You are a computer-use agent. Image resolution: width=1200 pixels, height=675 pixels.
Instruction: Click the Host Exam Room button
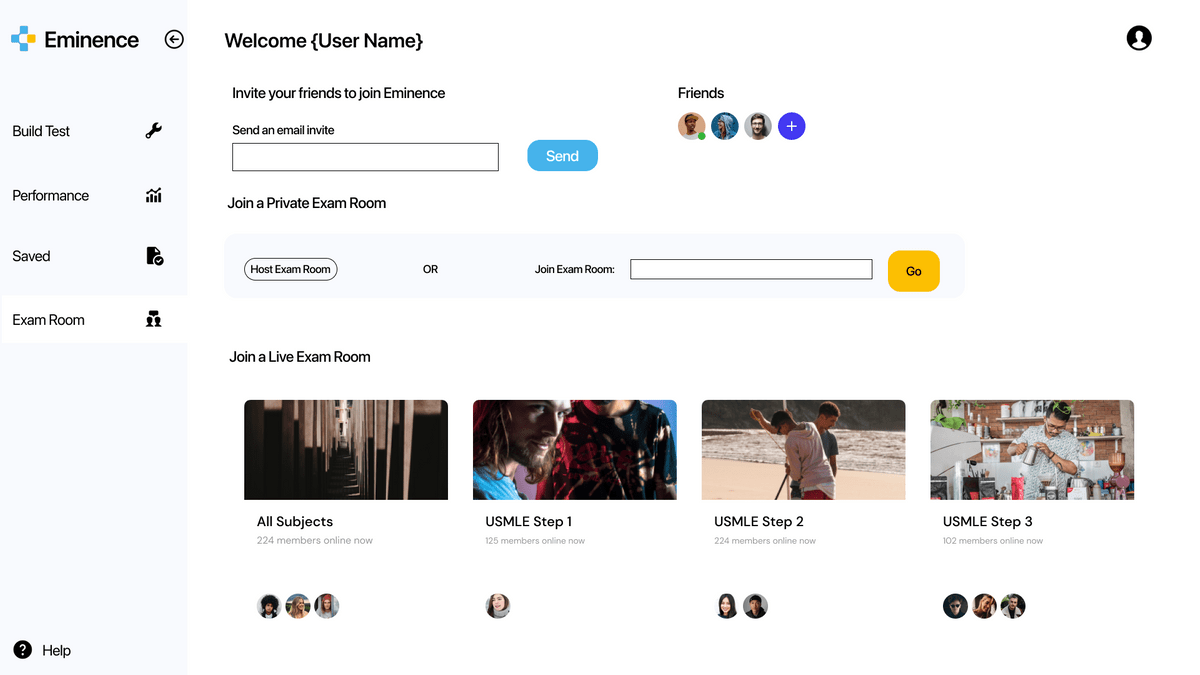[x=290, y=269]
